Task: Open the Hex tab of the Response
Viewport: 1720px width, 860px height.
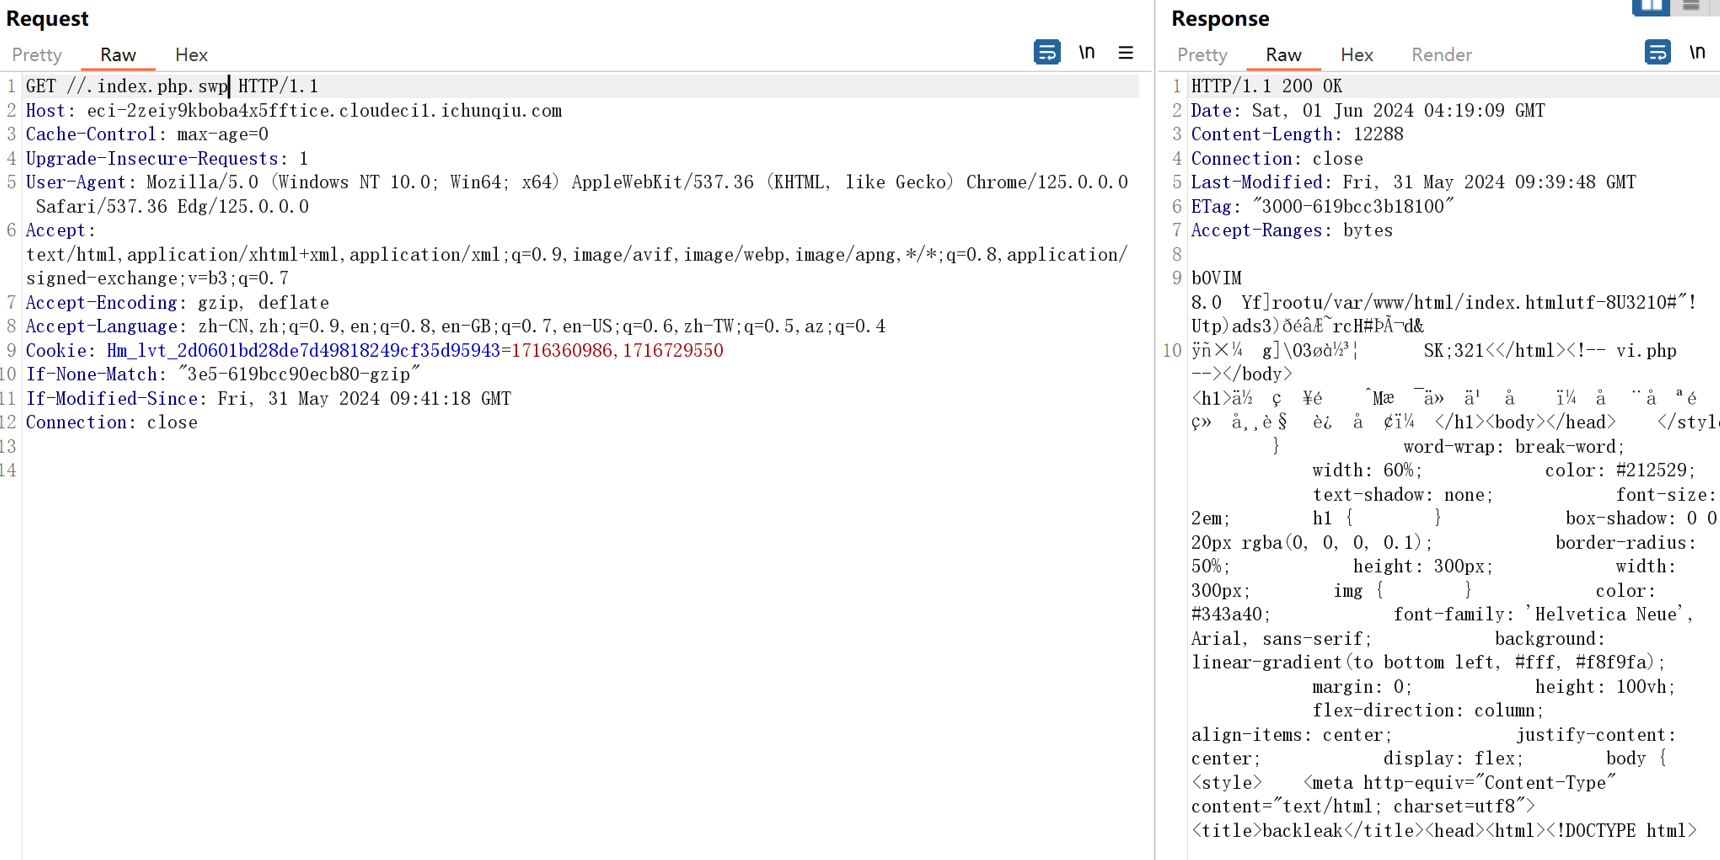Action: [1357, 55]
